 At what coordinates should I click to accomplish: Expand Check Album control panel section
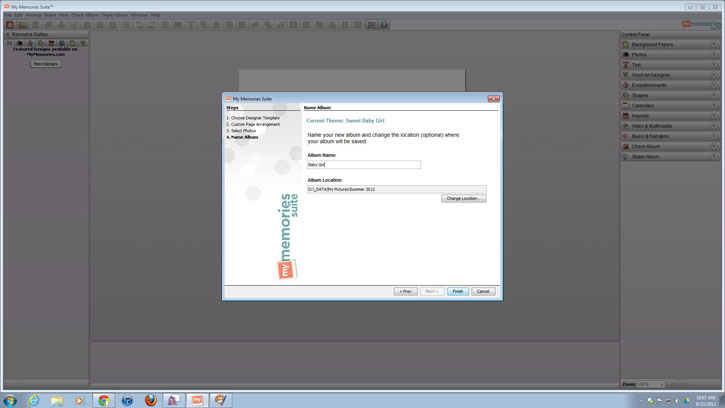point(670,146)
